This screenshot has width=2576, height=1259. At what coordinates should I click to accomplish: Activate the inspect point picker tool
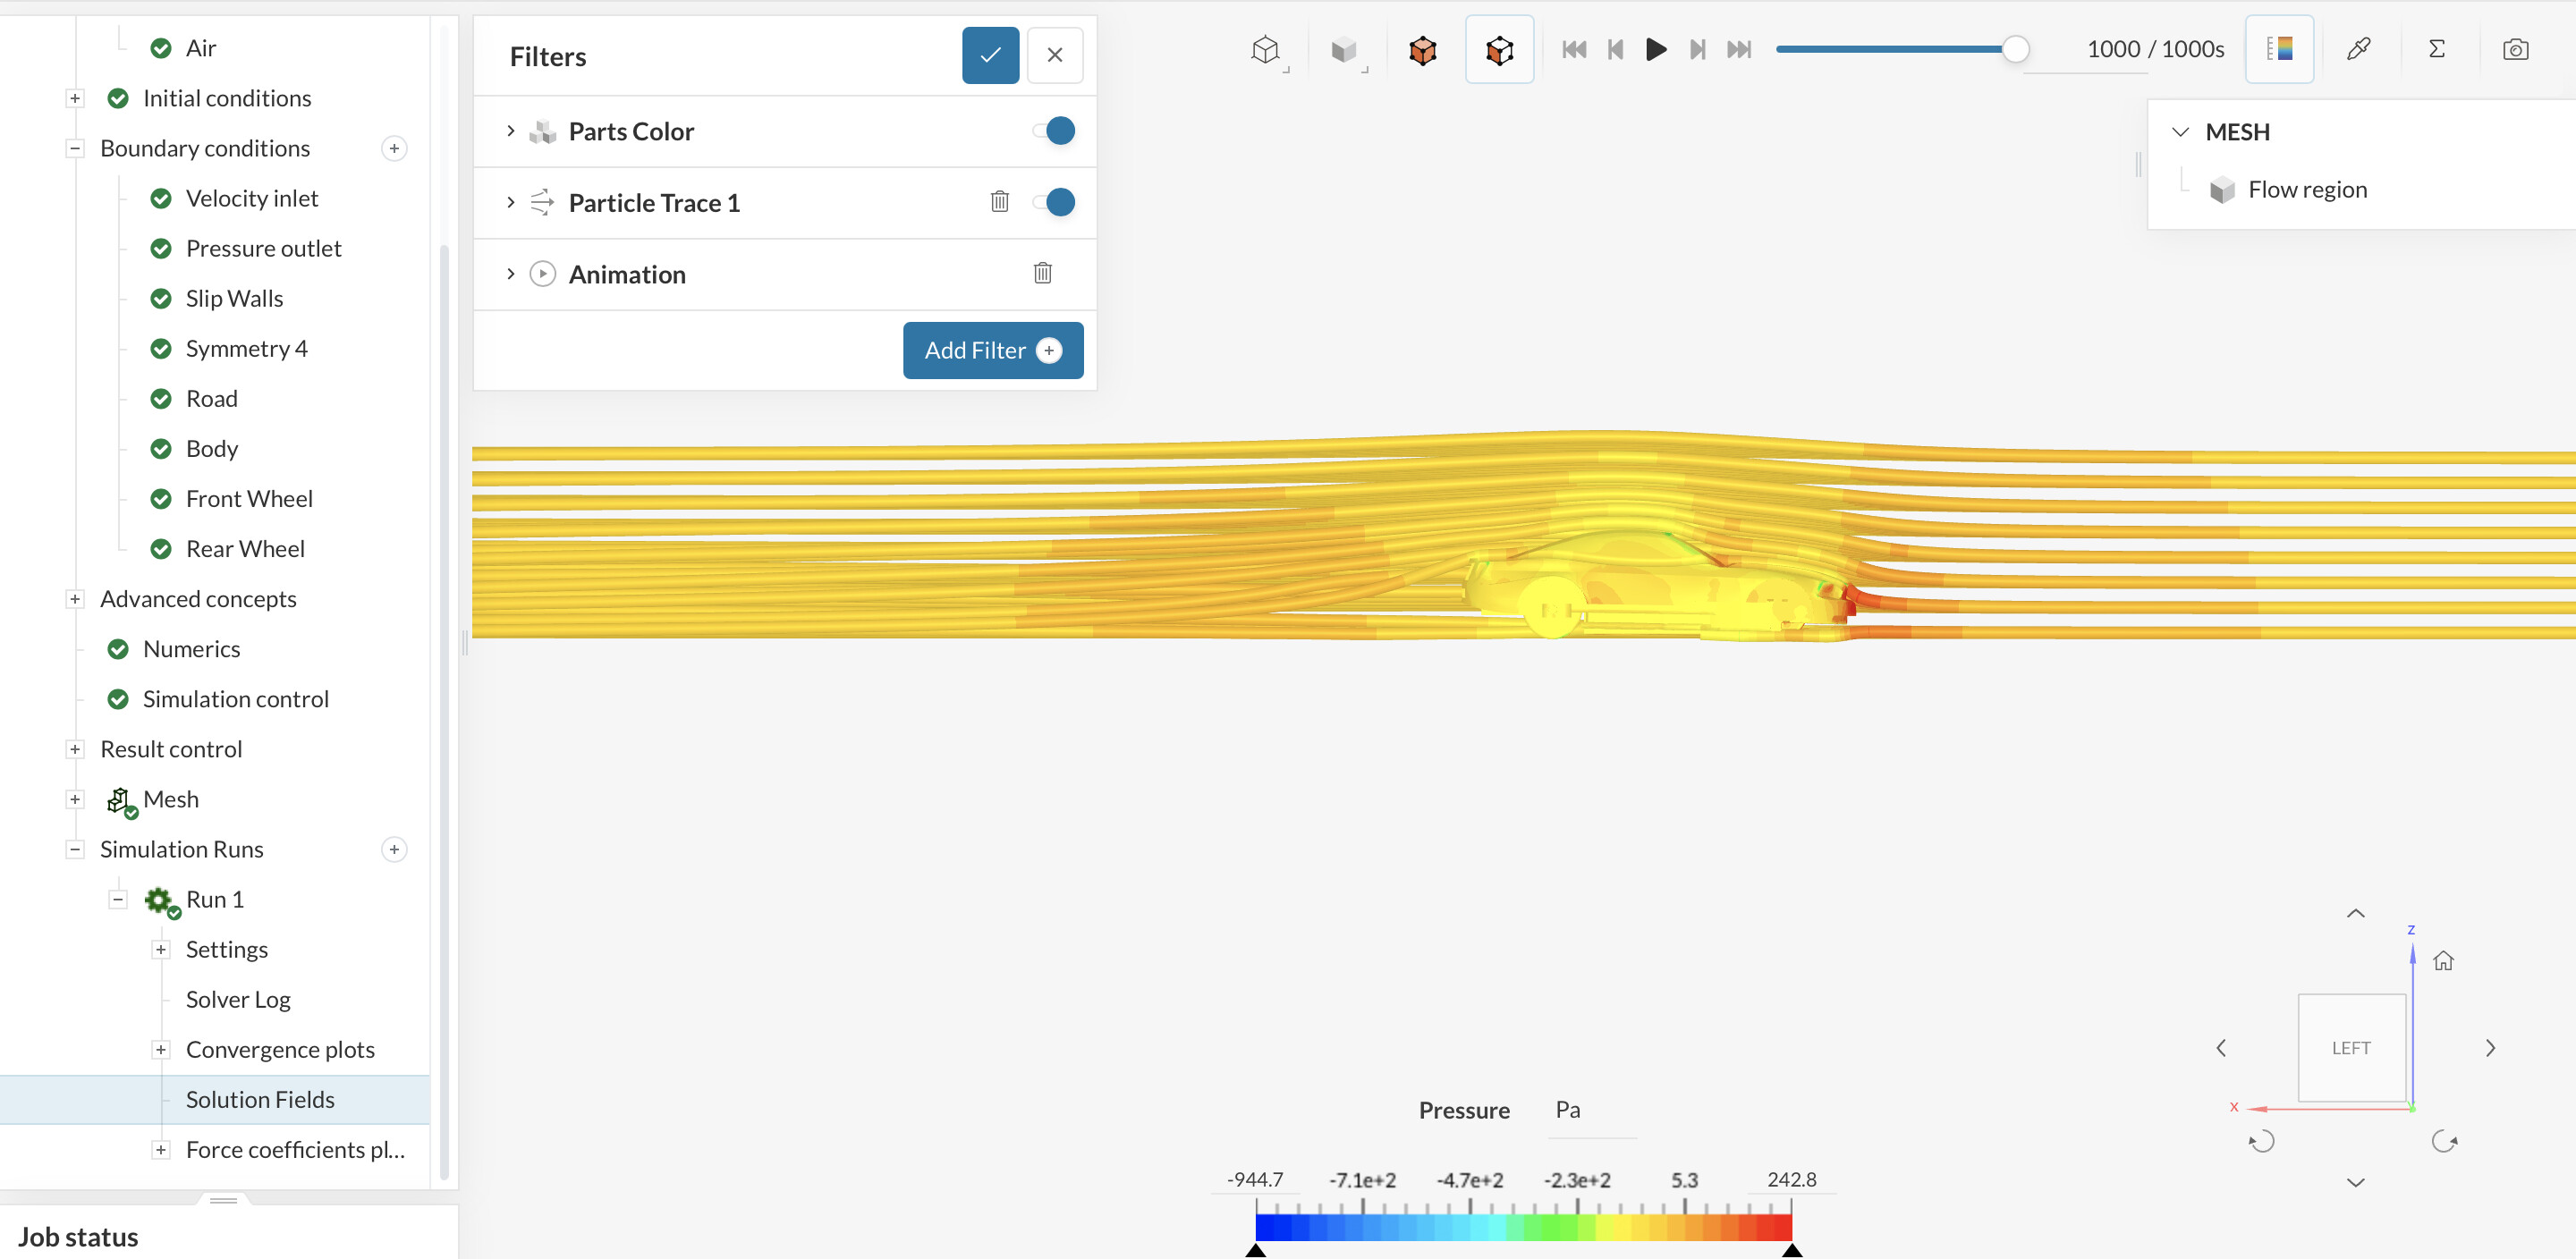(x=2357, y=49)
